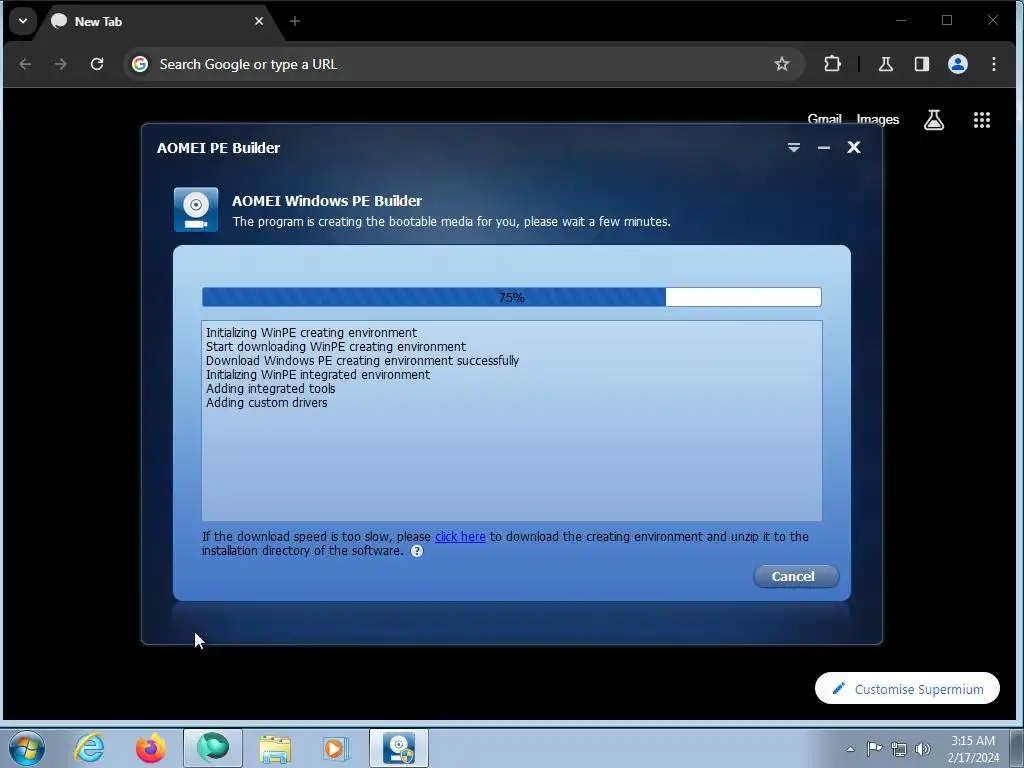This screenshot has width=1024, height=768.
Task: Close the New Tab tab
Action: coord(259,22)
